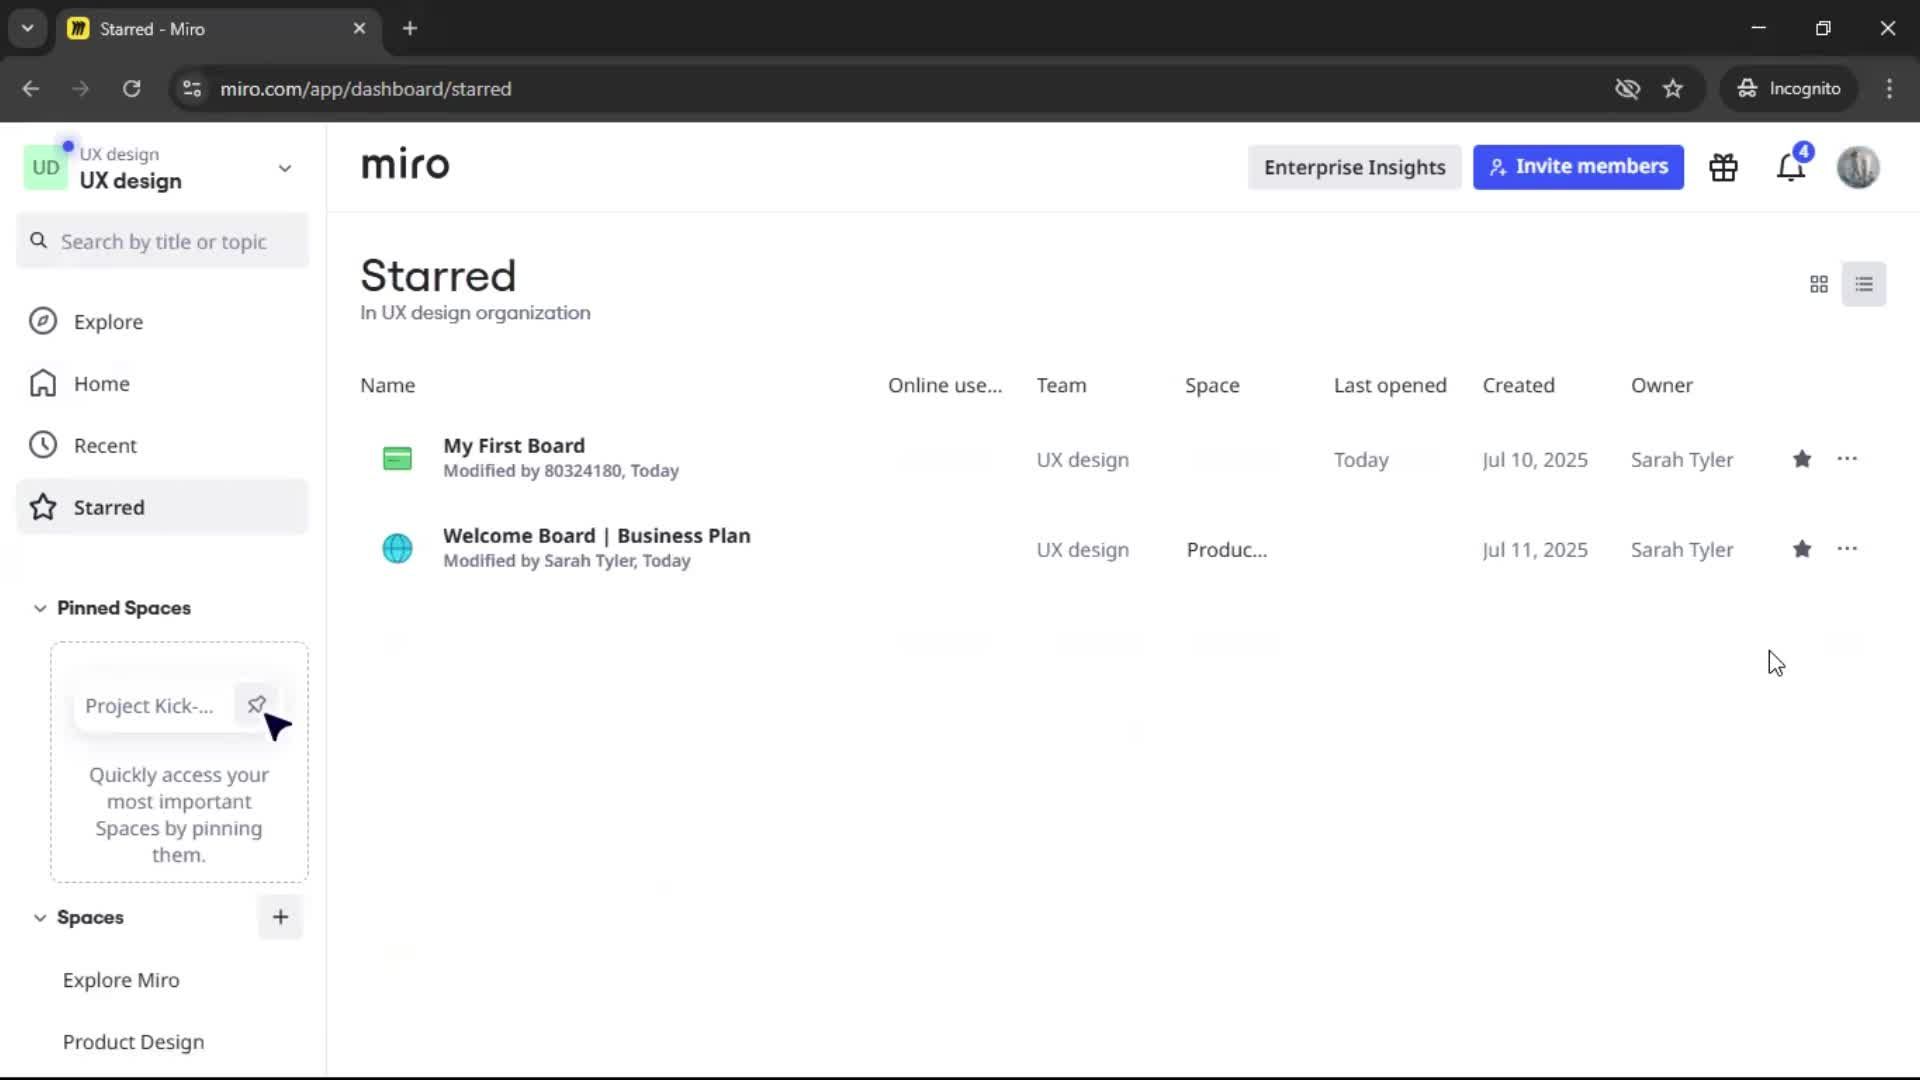The height and width of the screenshot is (1080, 1920).
Task: Click Invite members button
Action: (1578, 167)
